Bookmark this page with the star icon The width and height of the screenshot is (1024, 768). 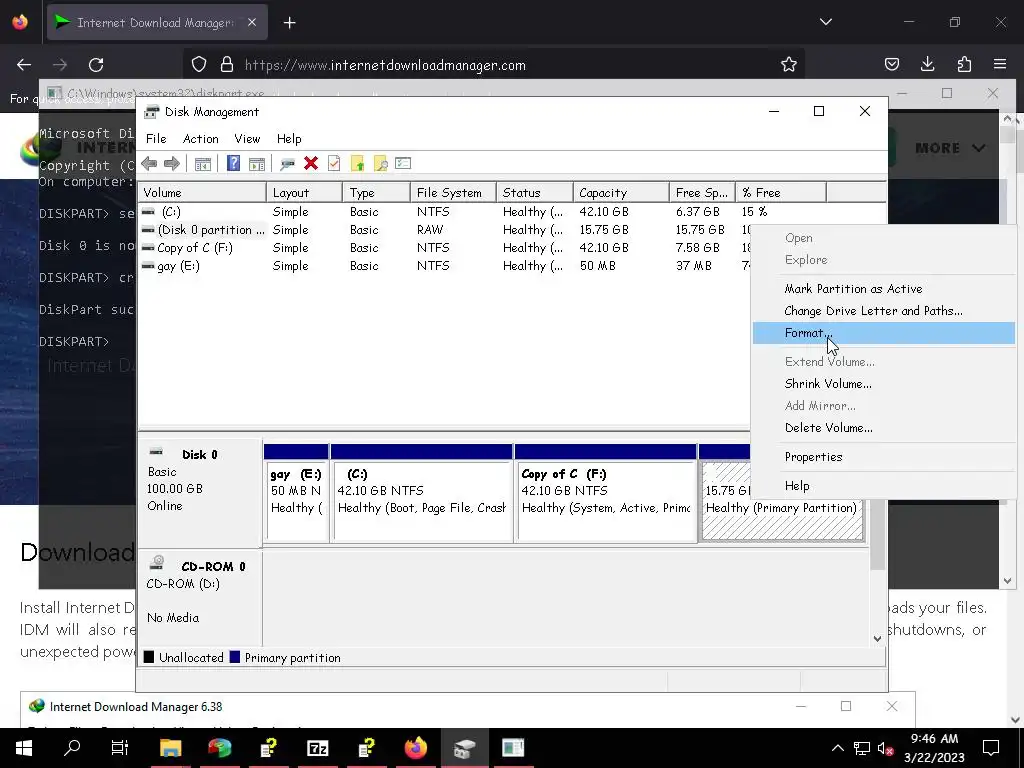click(x=789, y=65)
